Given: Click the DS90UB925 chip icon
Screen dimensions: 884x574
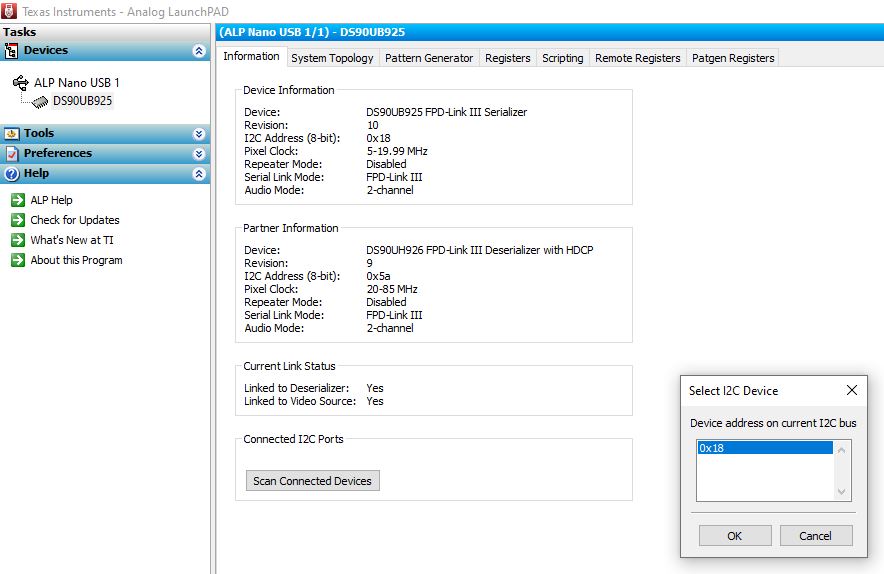Looking at the screenshot, I should [39, 102].
